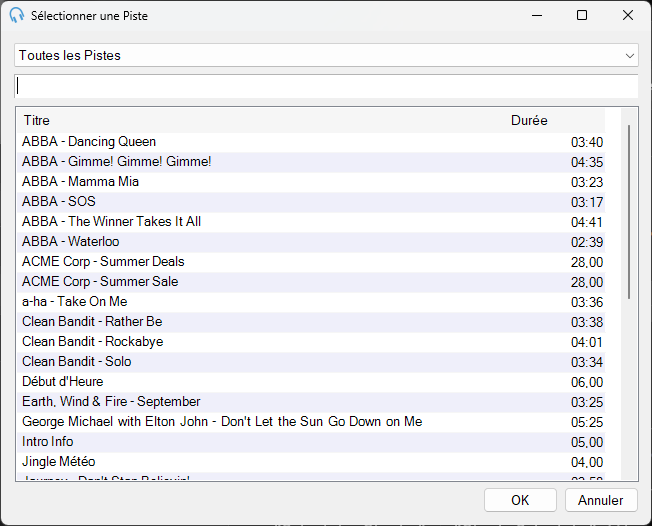The image size is (652, 526).
Task: Confirm selection with OK button
Action: pos(520,500)
